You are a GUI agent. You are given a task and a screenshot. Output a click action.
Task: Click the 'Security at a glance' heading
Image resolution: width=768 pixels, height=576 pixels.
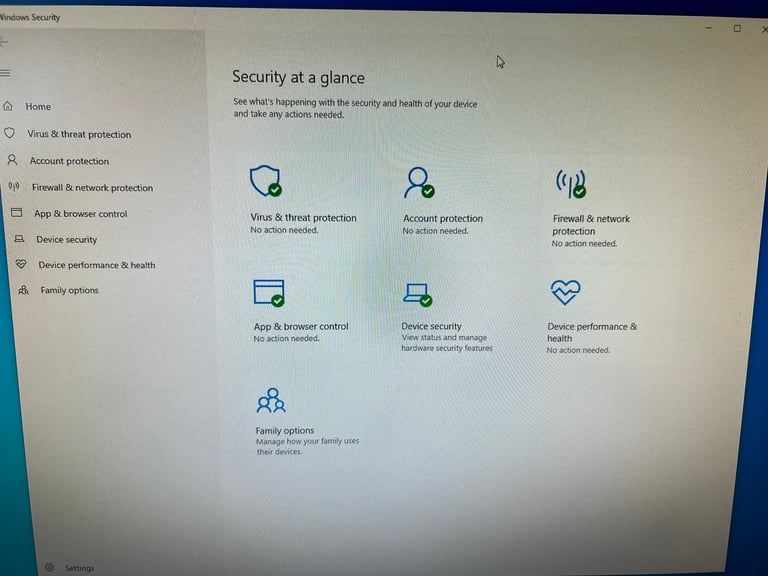point(298,77)
